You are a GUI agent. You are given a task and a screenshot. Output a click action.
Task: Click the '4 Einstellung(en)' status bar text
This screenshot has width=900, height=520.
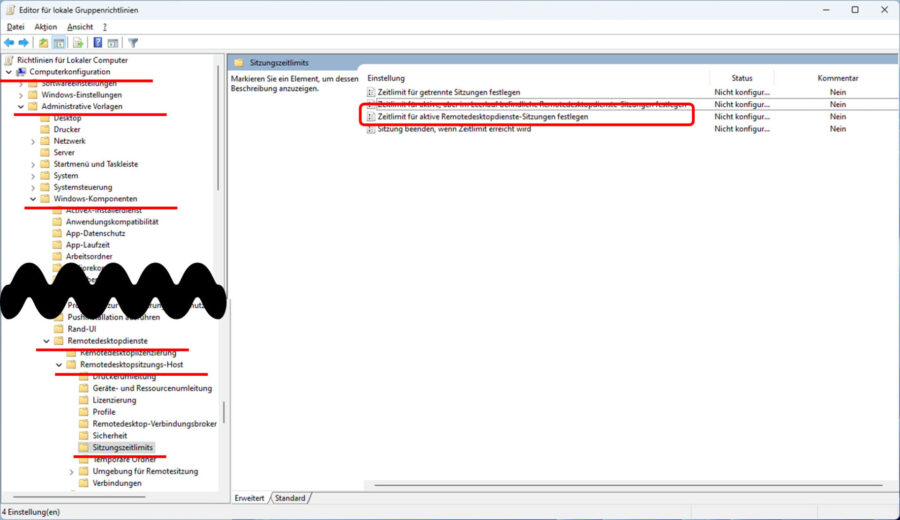pos(31,512)
